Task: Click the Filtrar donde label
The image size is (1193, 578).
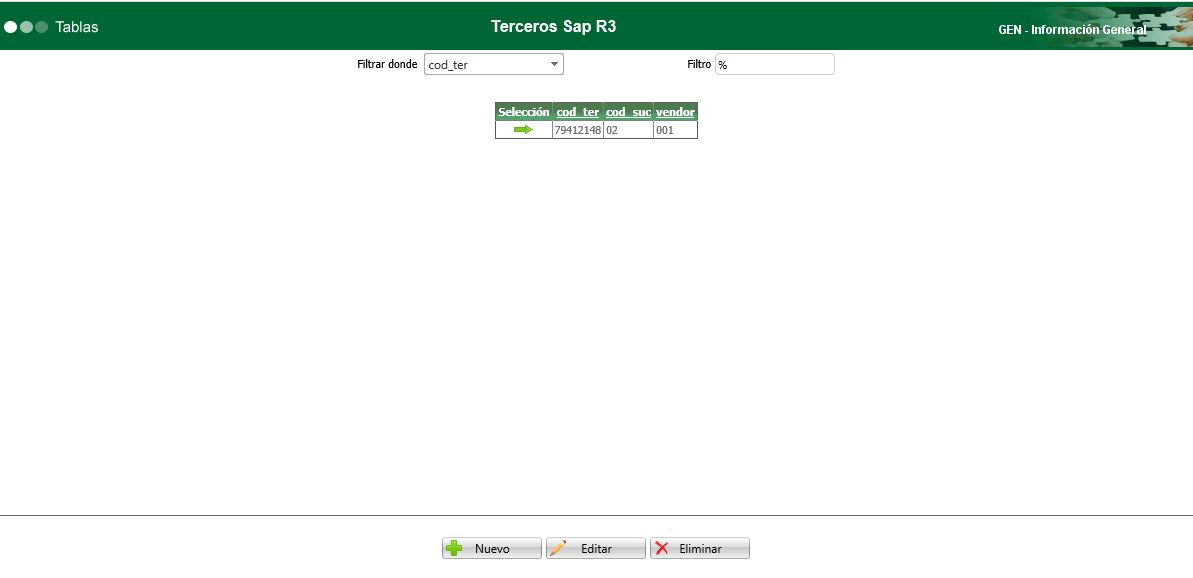Action: coord(387,65)
